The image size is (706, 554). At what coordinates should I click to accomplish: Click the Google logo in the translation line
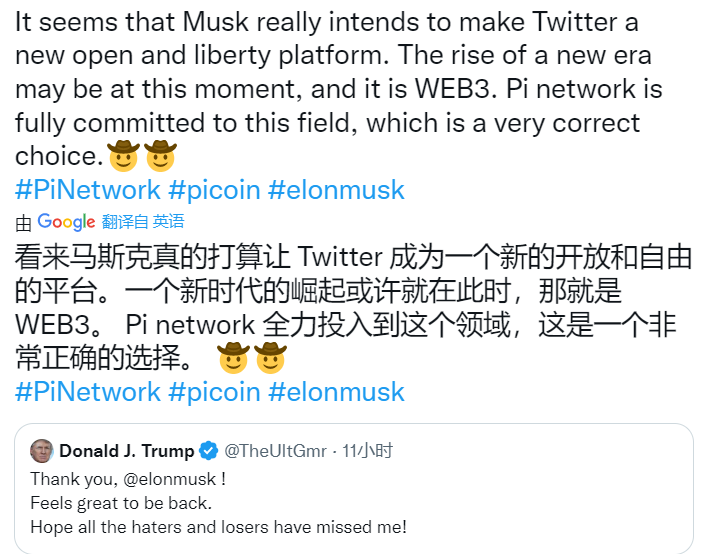pyautogui.click(x=66, y=222)
